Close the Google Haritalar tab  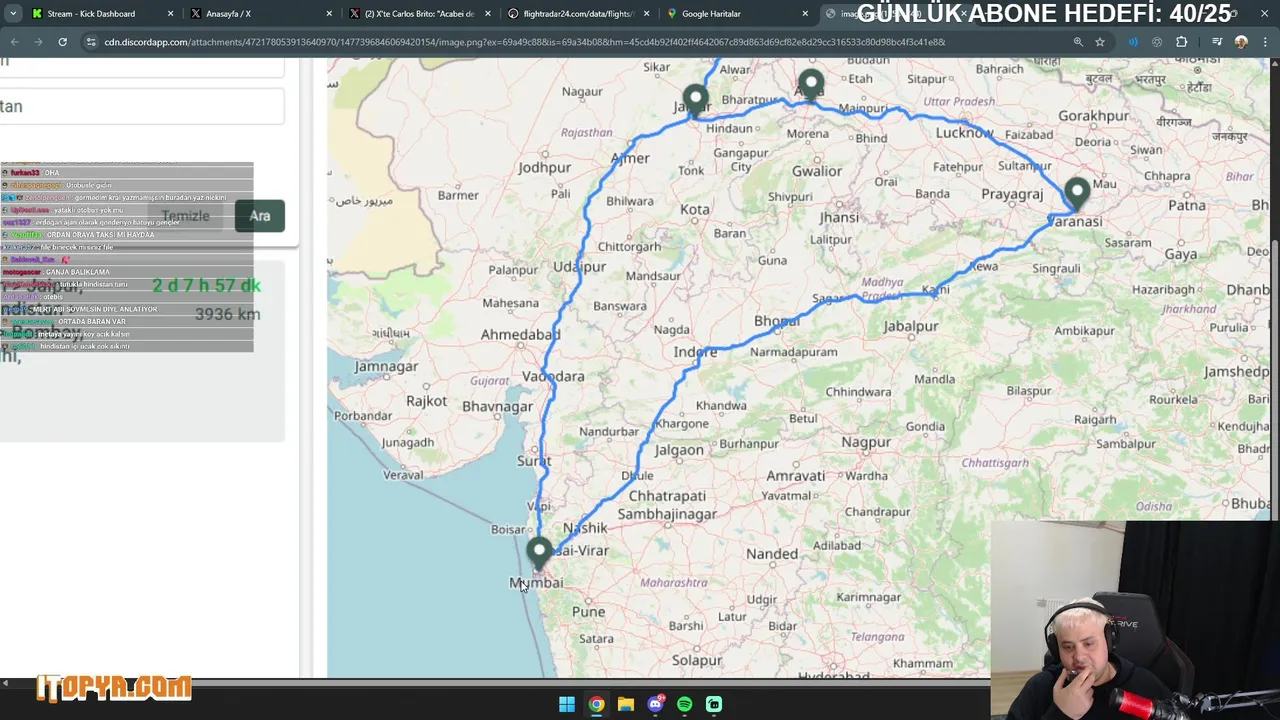pos(805,14)
